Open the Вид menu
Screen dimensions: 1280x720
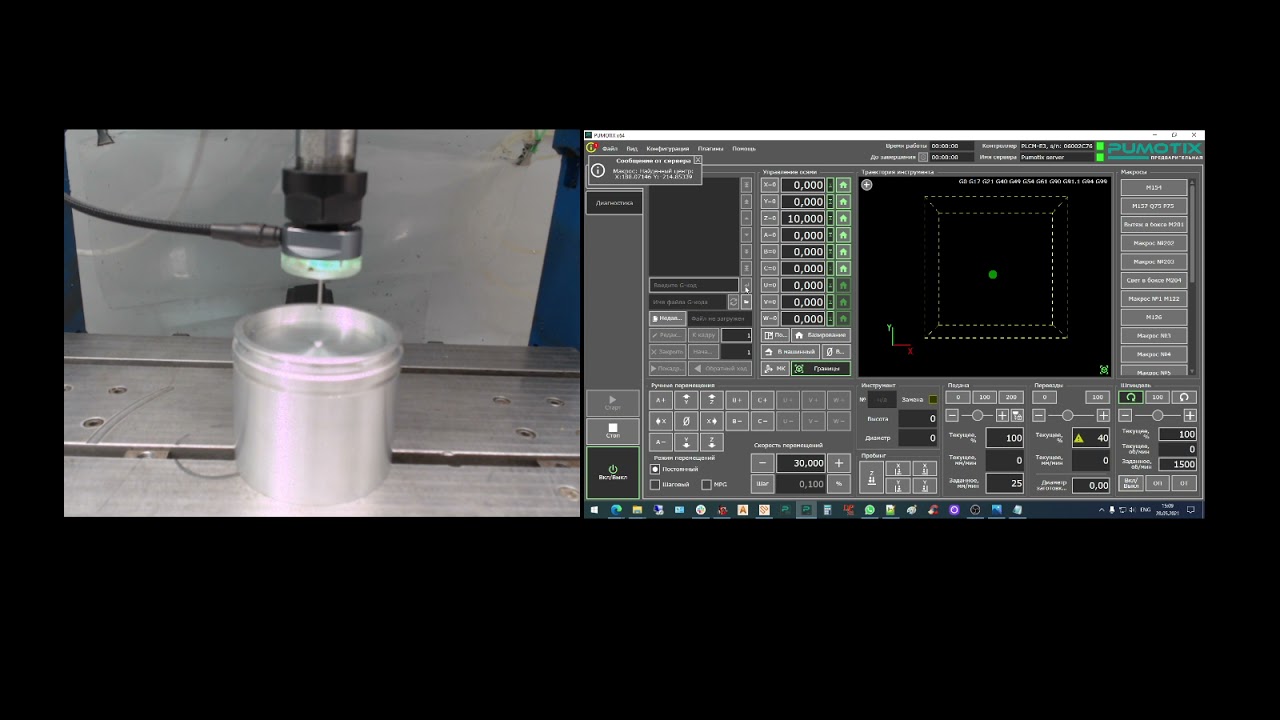632,148
